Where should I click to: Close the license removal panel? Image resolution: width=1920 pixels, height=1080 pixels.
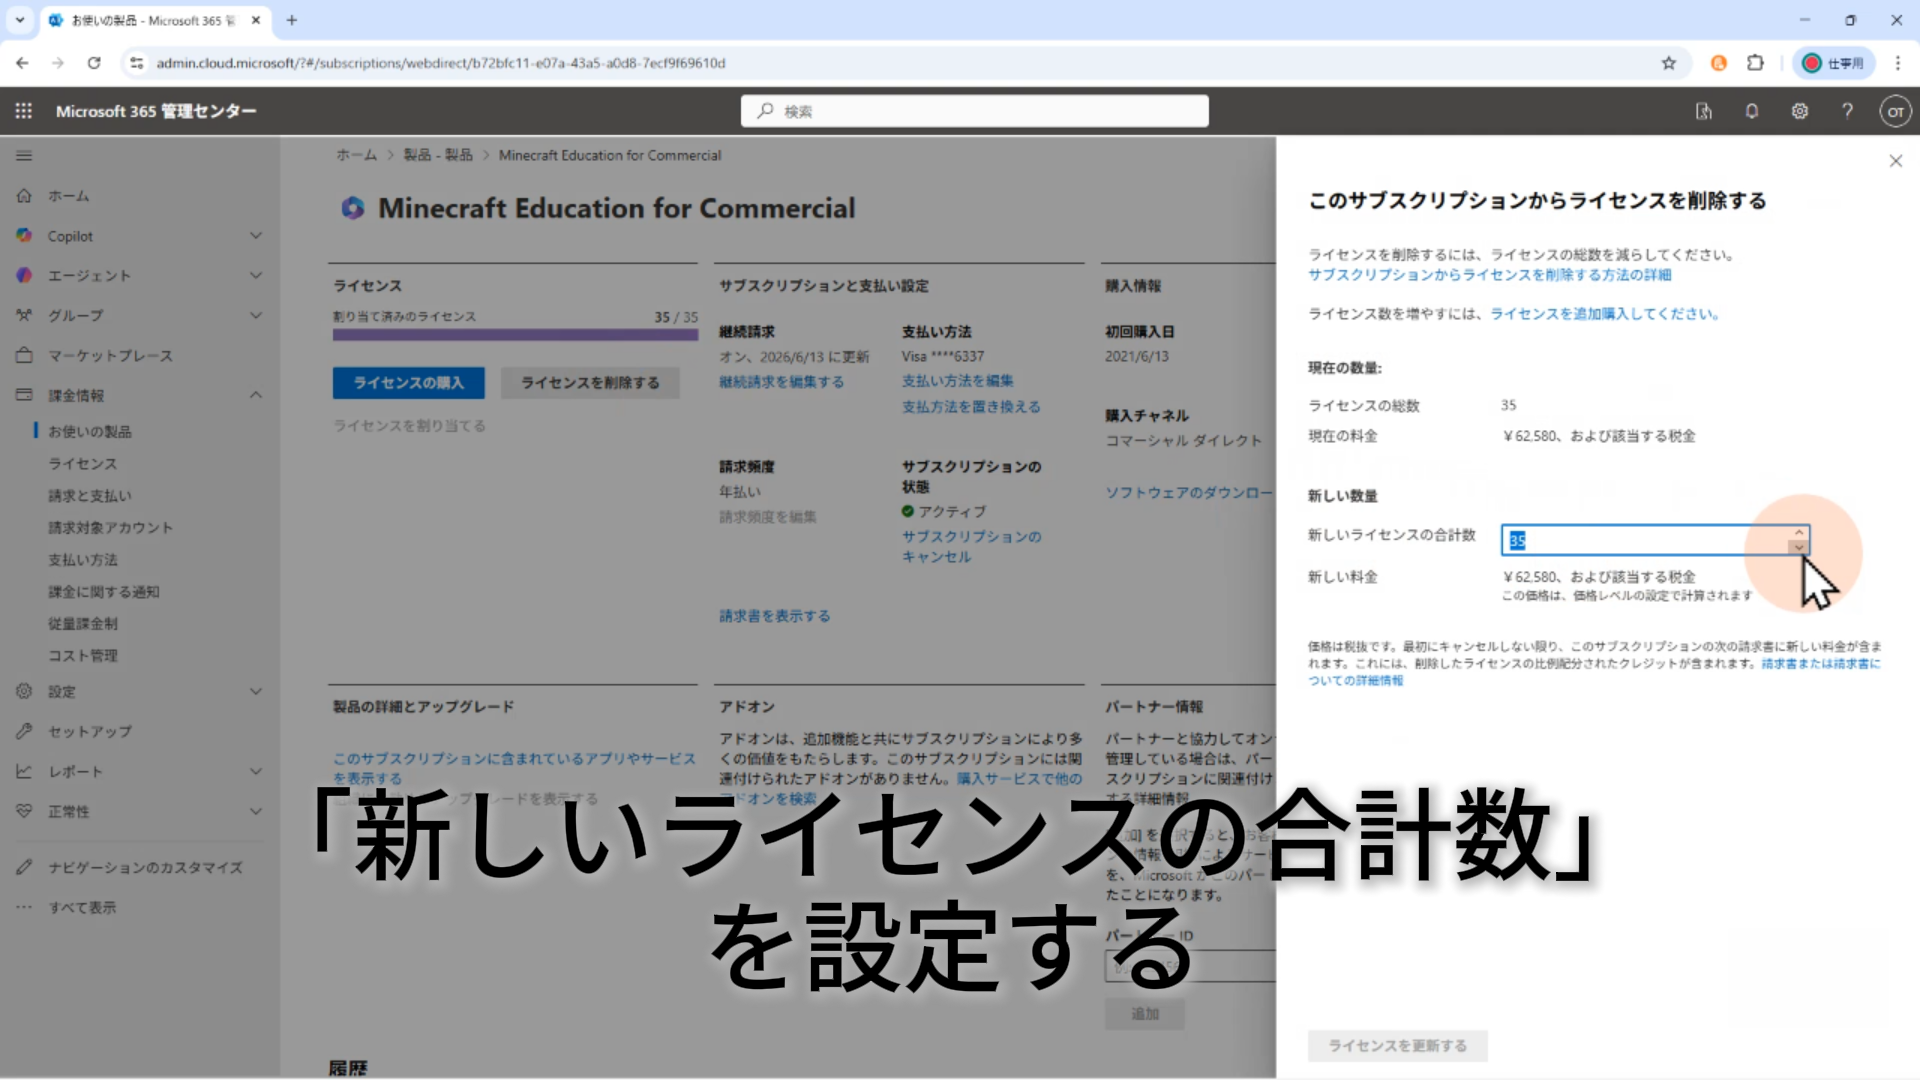coord(1895,161)
